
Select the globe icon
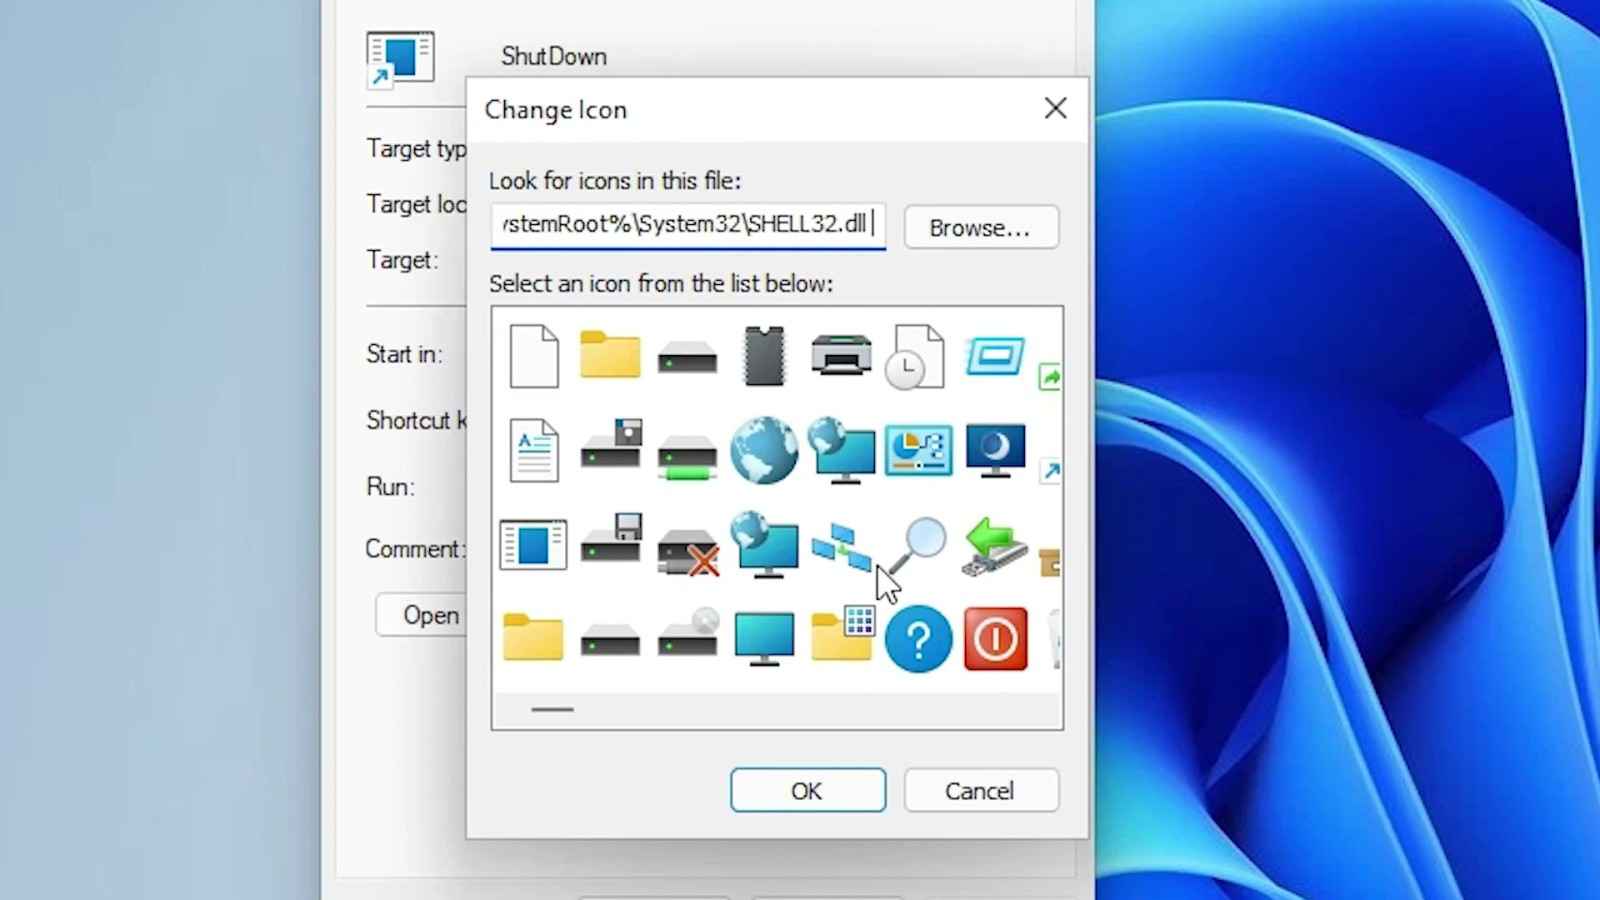(765, 452)
